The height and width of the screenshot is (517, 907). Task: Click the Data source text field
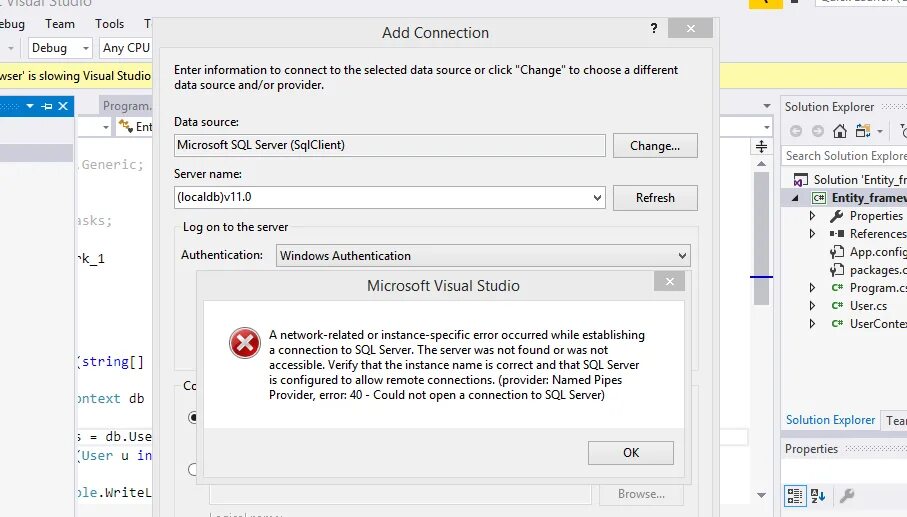[389, 145]
